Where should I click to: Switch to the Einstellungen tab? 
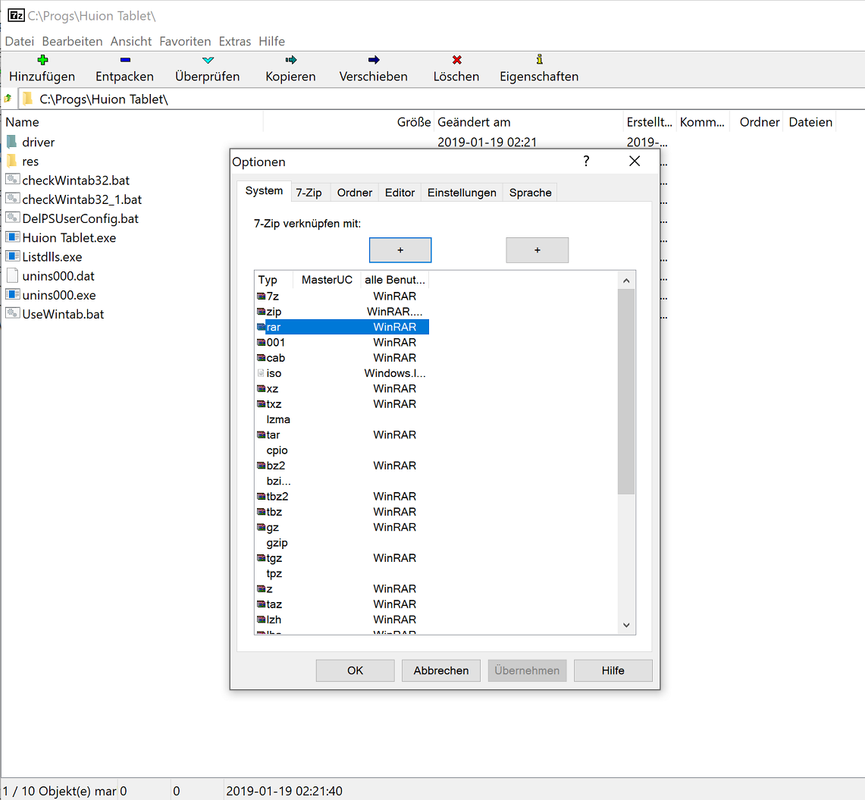[462, 193]
